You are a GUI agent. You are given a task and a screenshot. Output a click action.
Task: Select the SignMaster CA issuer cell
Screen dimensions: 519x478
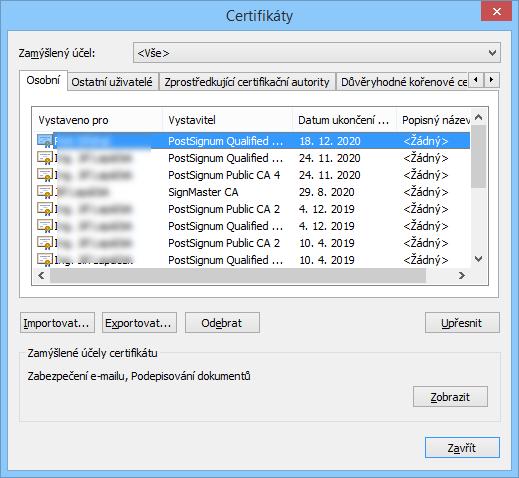pyautogui.click(x=203, y=192)
